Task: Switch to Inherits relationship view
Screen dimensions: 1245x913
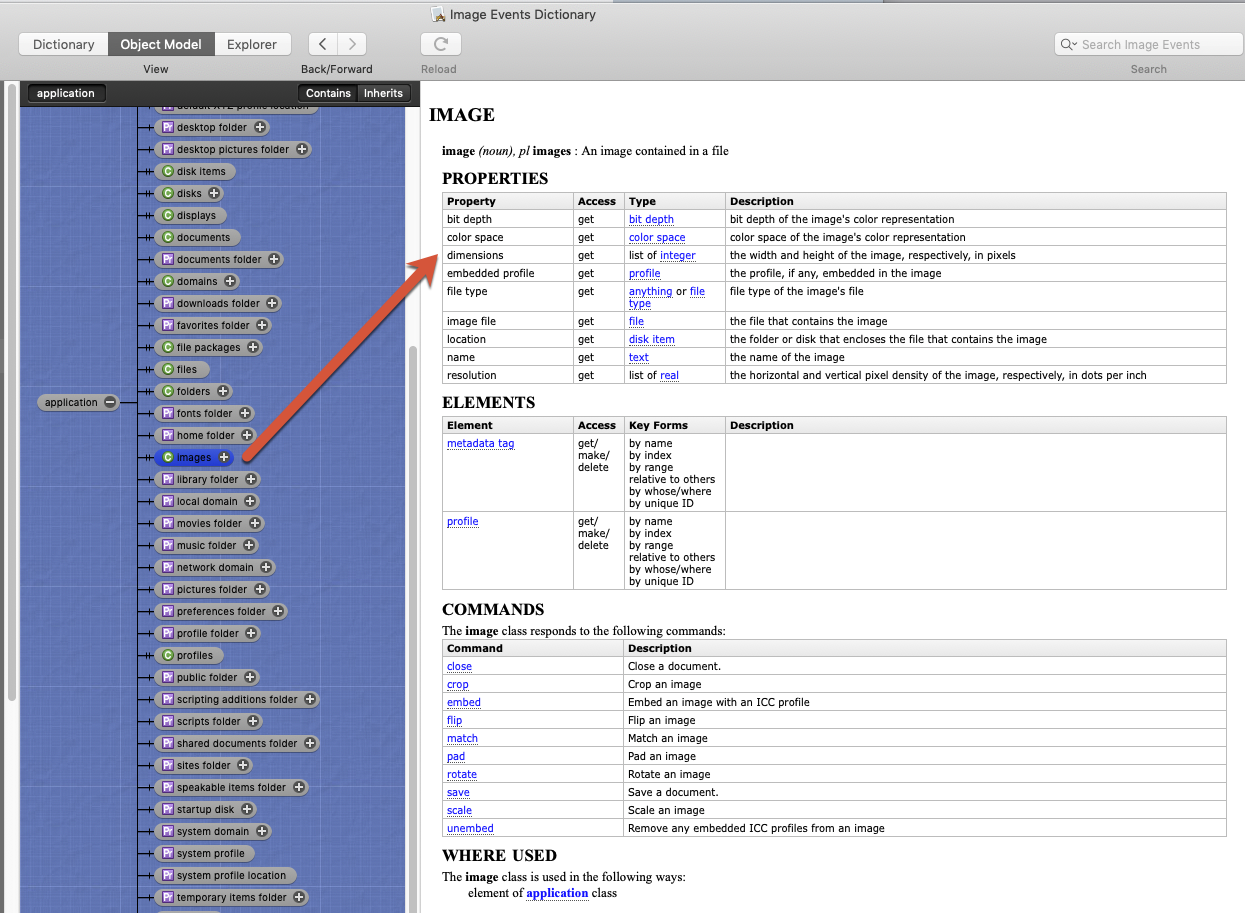Action: click(x=383, y=93)
